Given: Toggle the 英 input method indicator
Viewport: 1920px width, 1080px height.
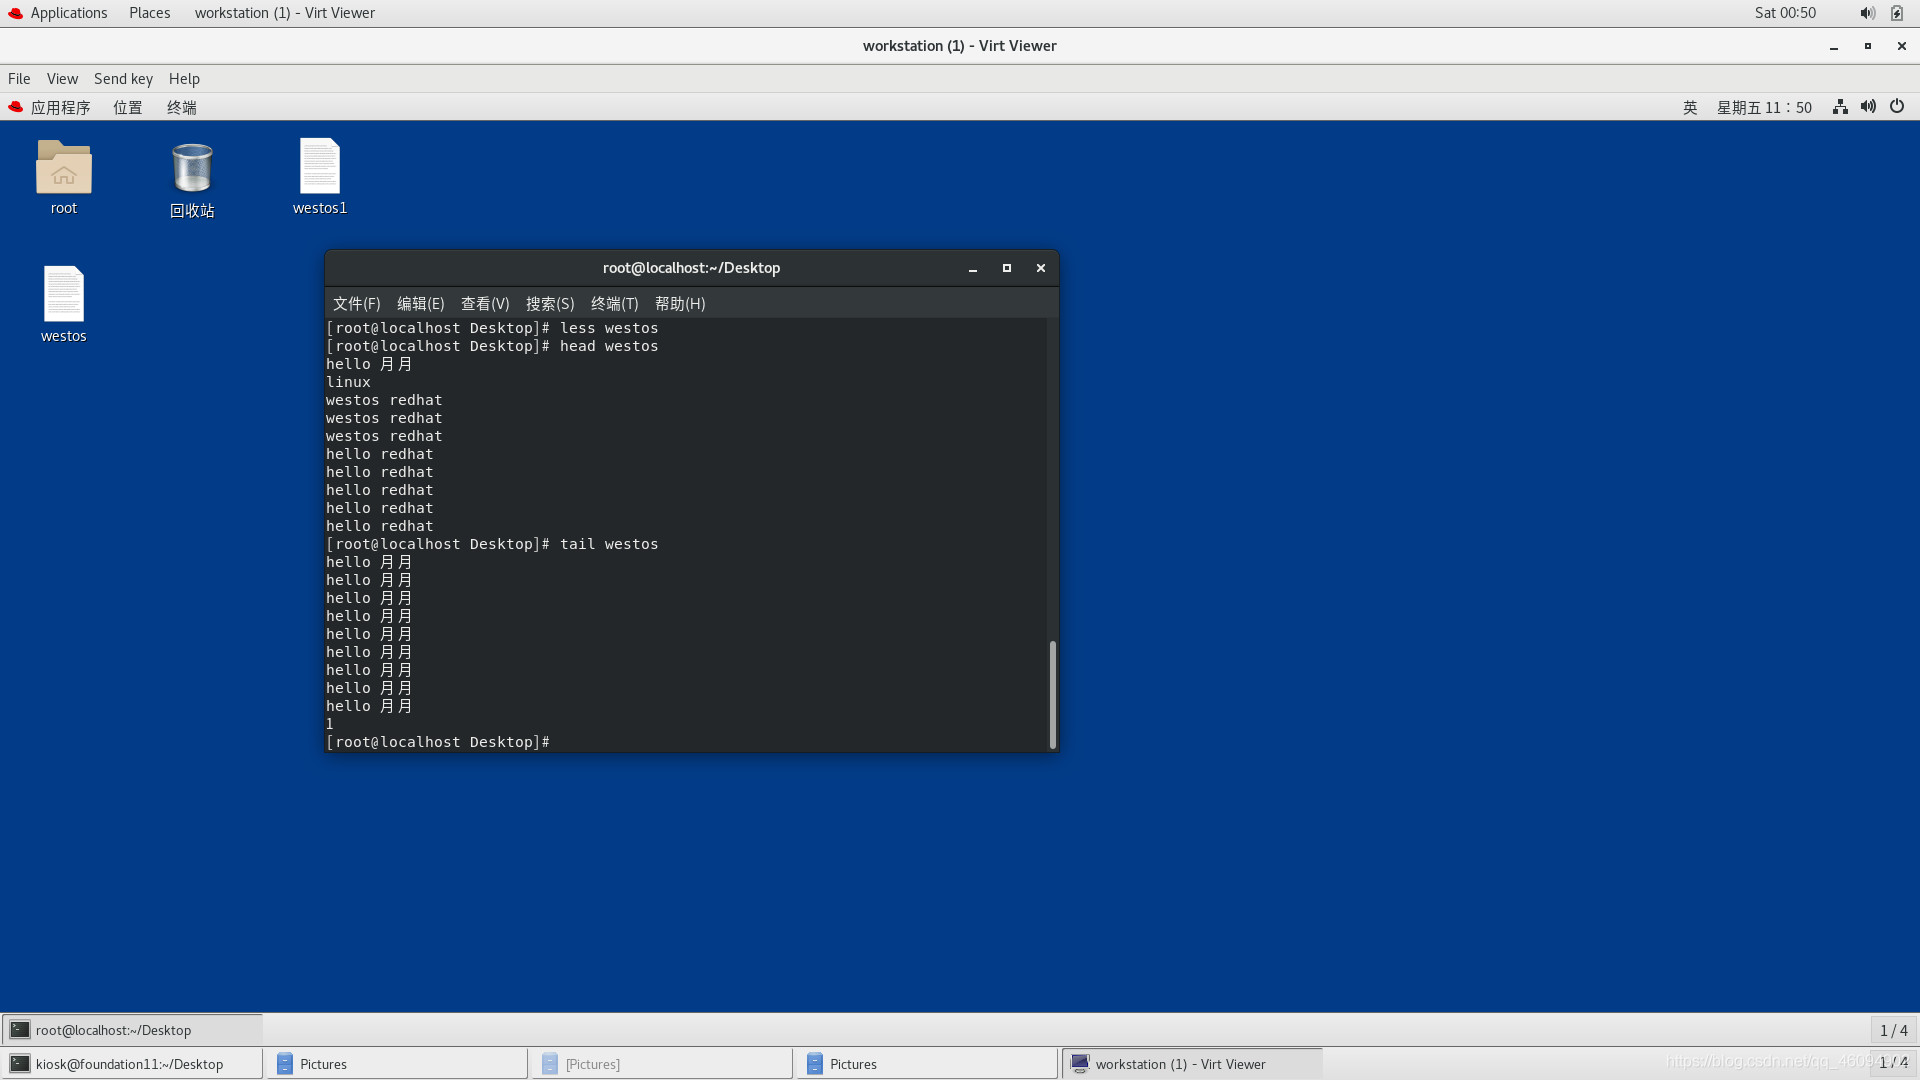Looking at the screenshot, I should coord(1690,107).
